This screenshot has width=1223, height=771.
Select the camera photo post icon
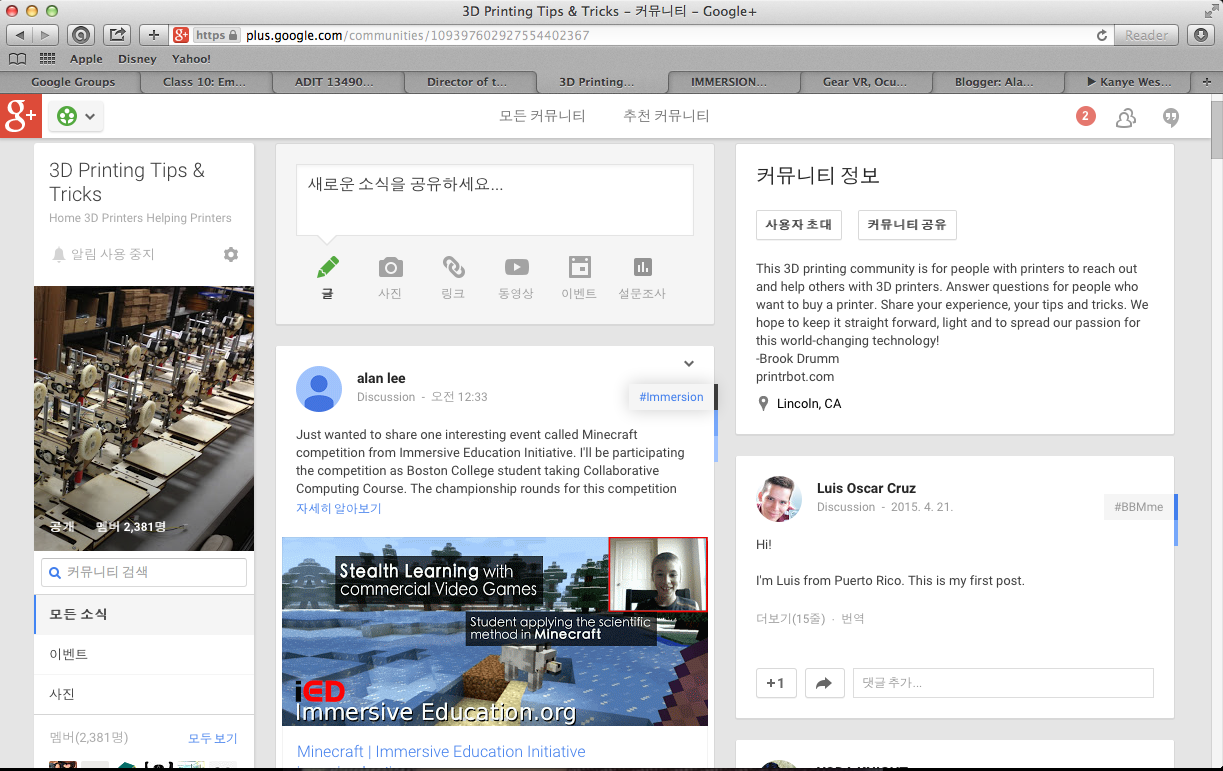390,267
